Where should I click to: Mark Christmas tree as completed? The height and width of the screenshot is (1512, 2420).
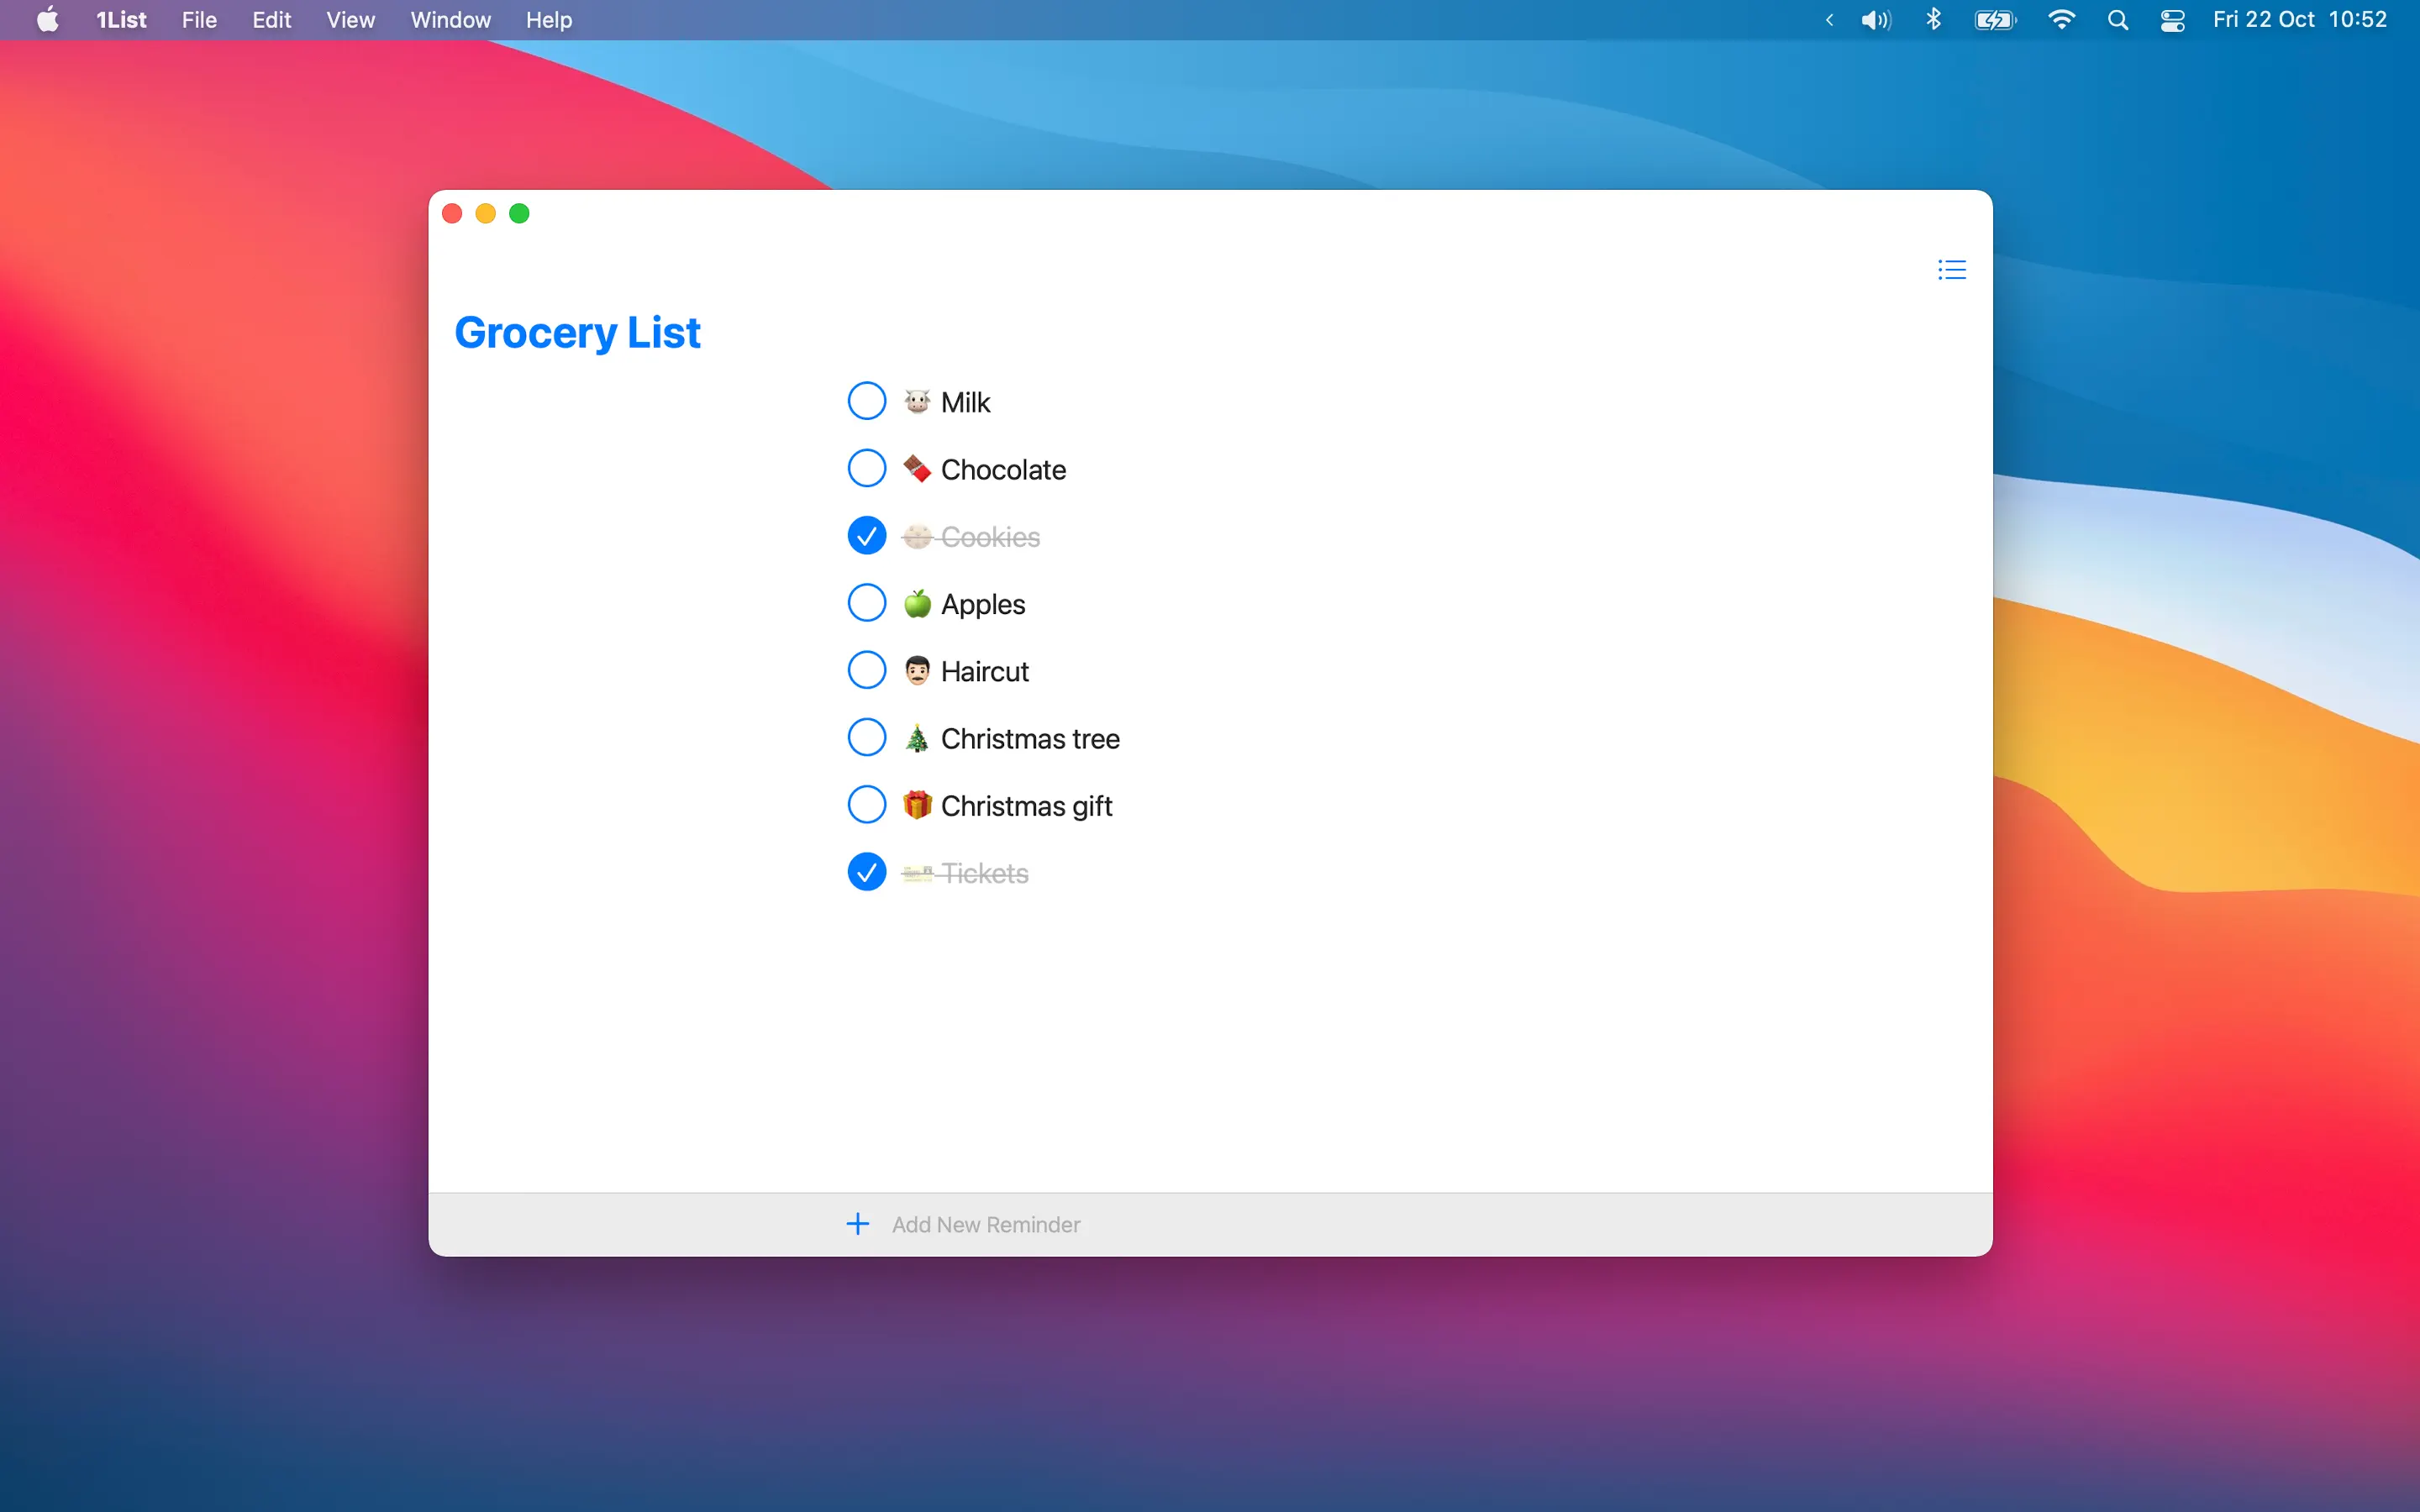point(866,738)
